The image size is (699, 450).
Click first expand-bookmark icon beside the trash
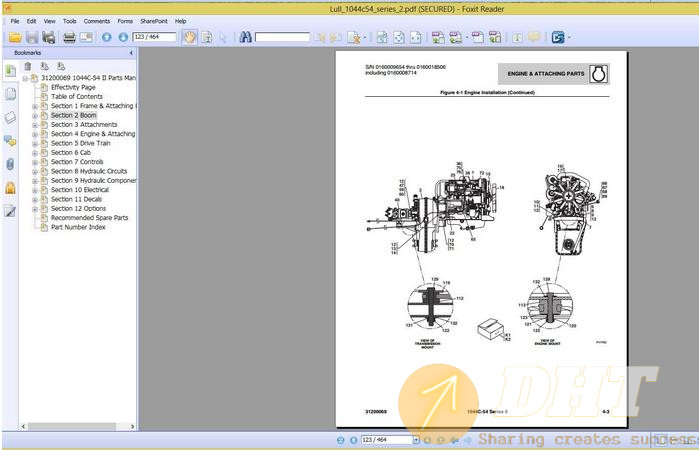(45, 66)
